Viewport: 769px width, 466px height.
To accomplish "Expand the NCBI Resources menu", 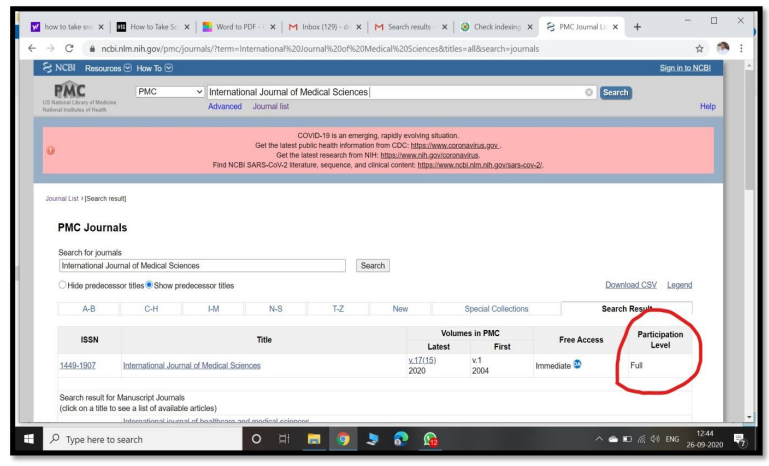I will [x=108, y=68].
